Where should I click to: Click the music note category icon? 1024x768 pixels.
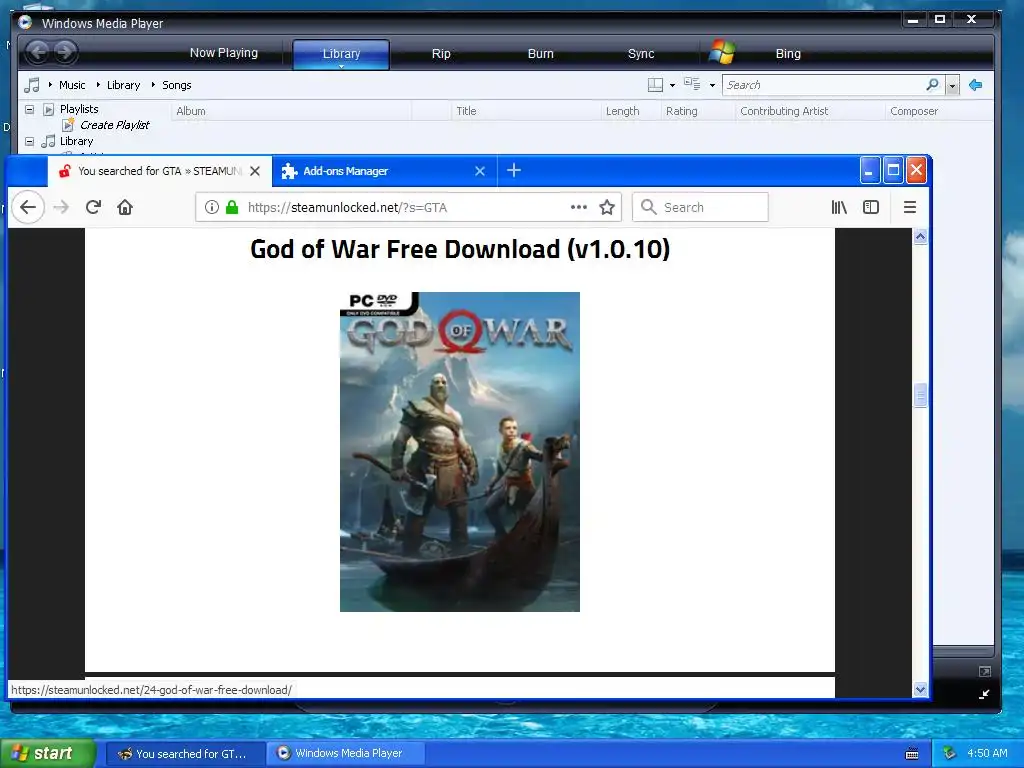31,85
